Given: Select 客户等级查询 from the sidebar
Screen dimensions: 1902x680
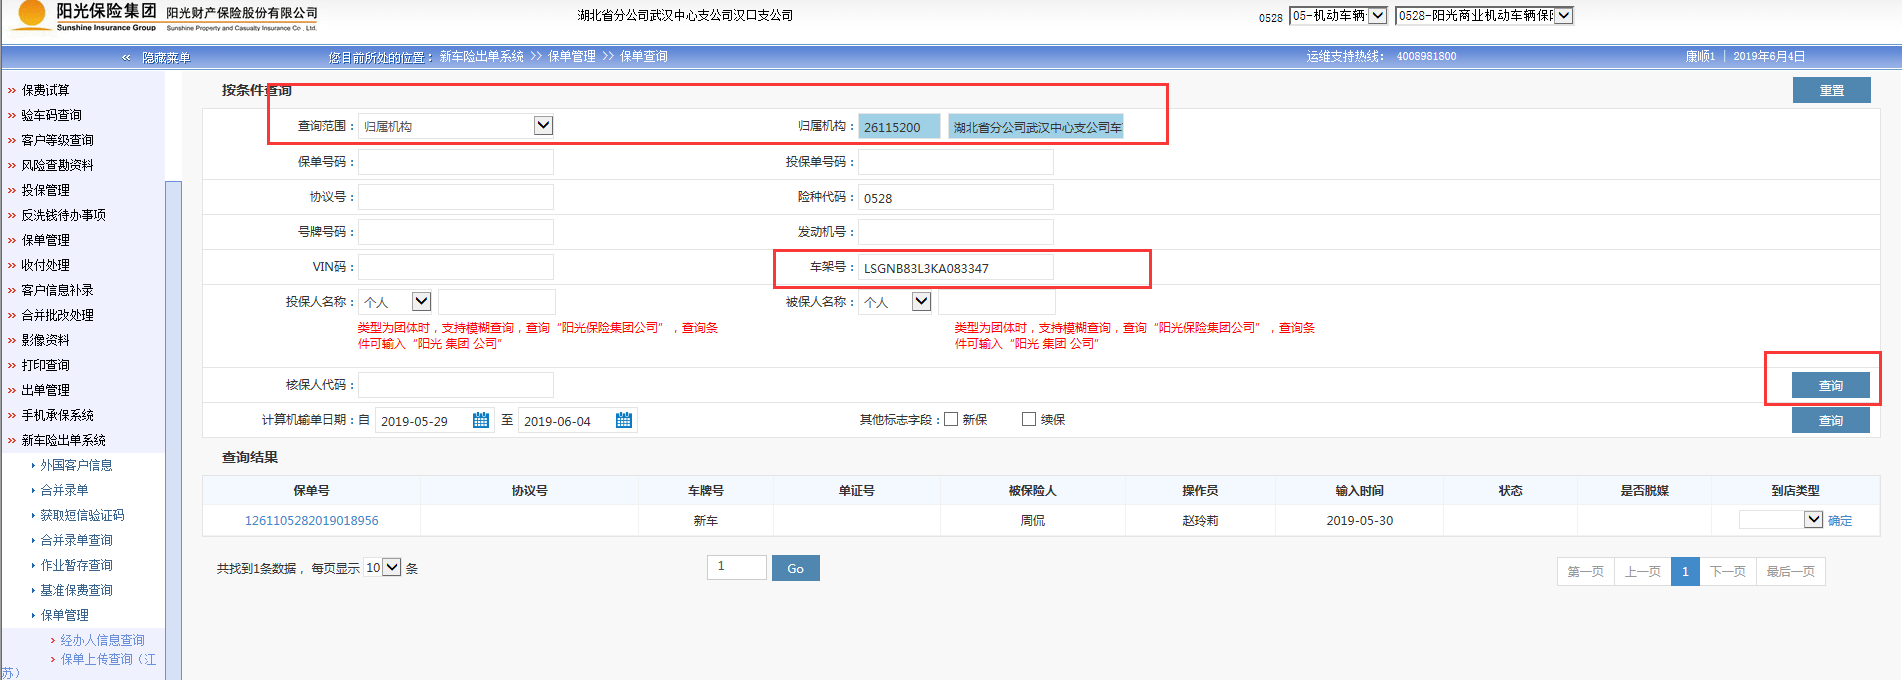Looking at the screenshot, I should pos(58,140).
